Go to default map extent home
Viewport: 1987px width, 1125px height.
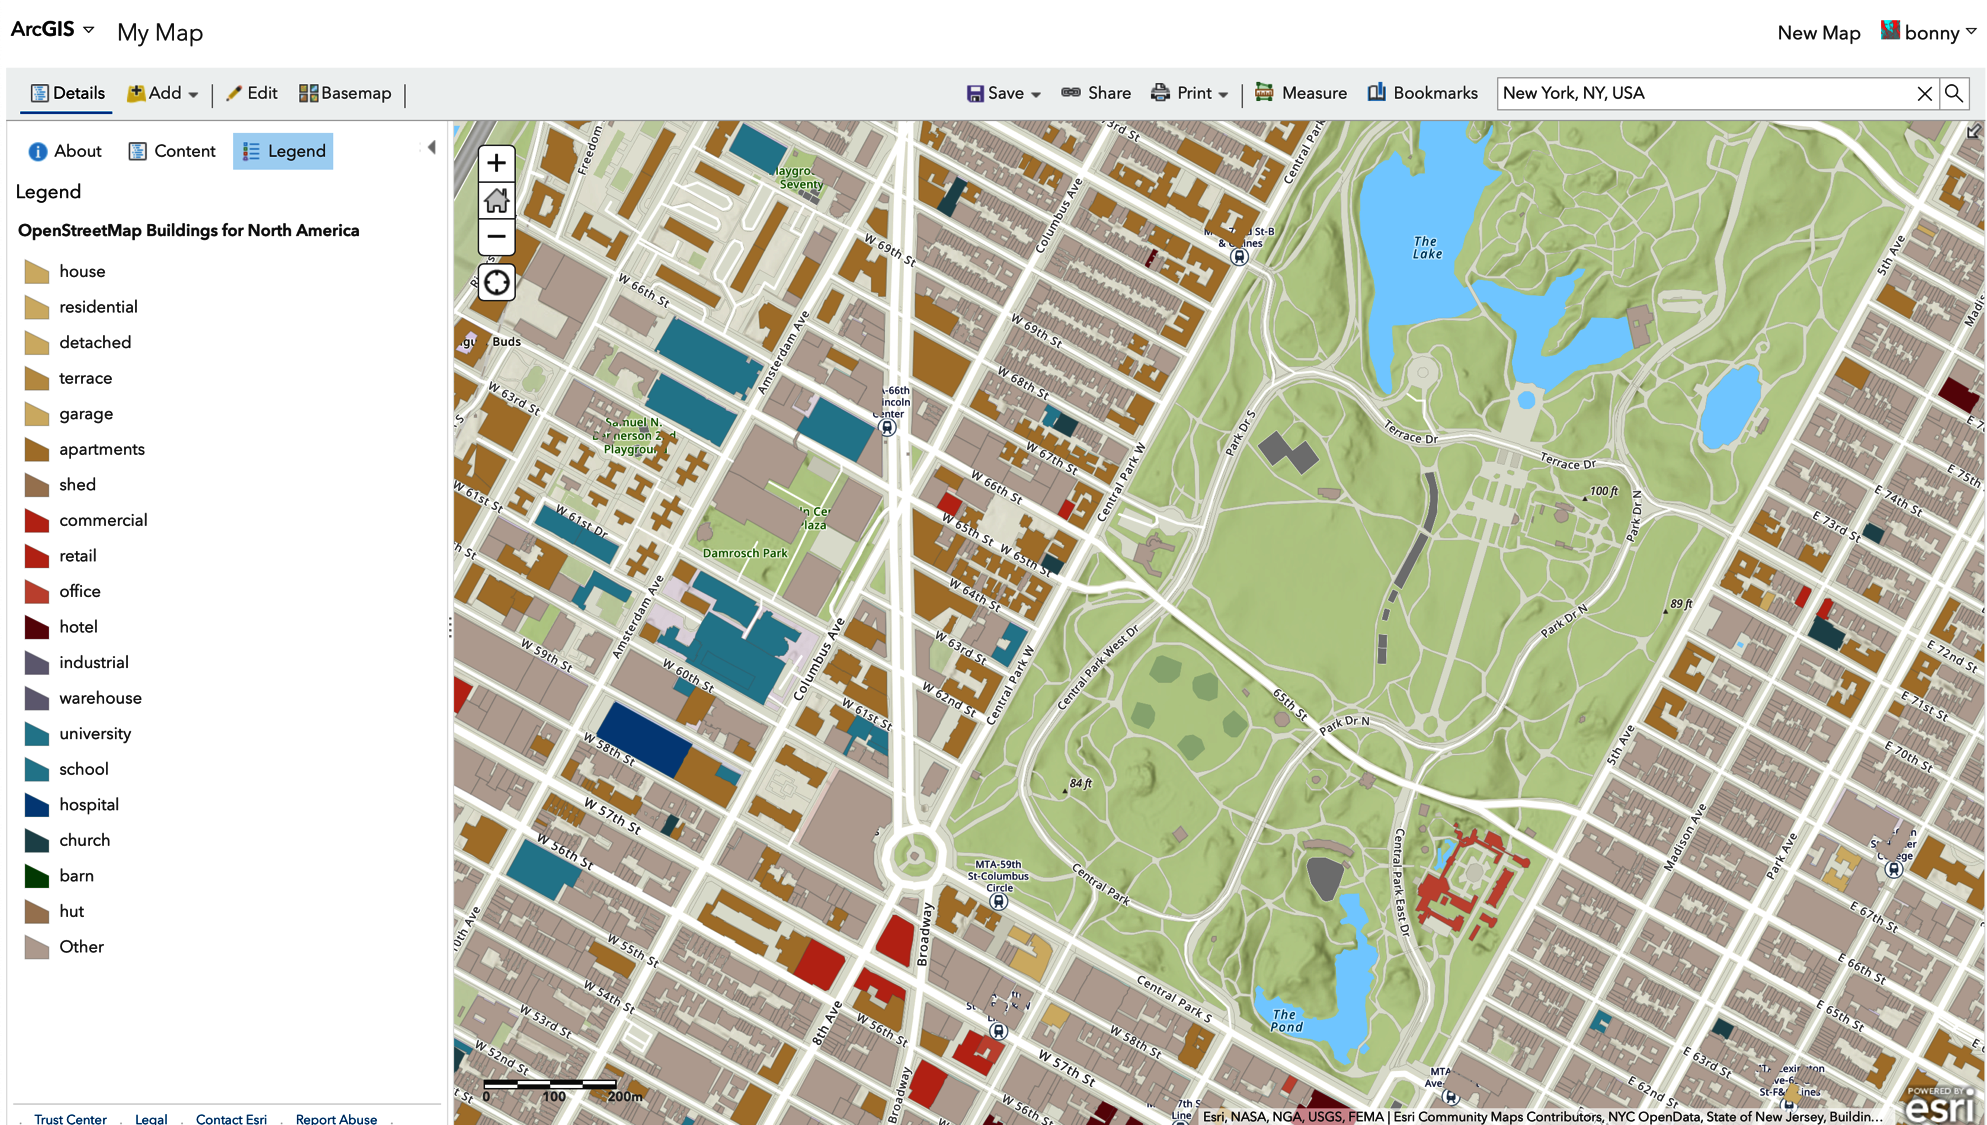click(x=496, y=200)
